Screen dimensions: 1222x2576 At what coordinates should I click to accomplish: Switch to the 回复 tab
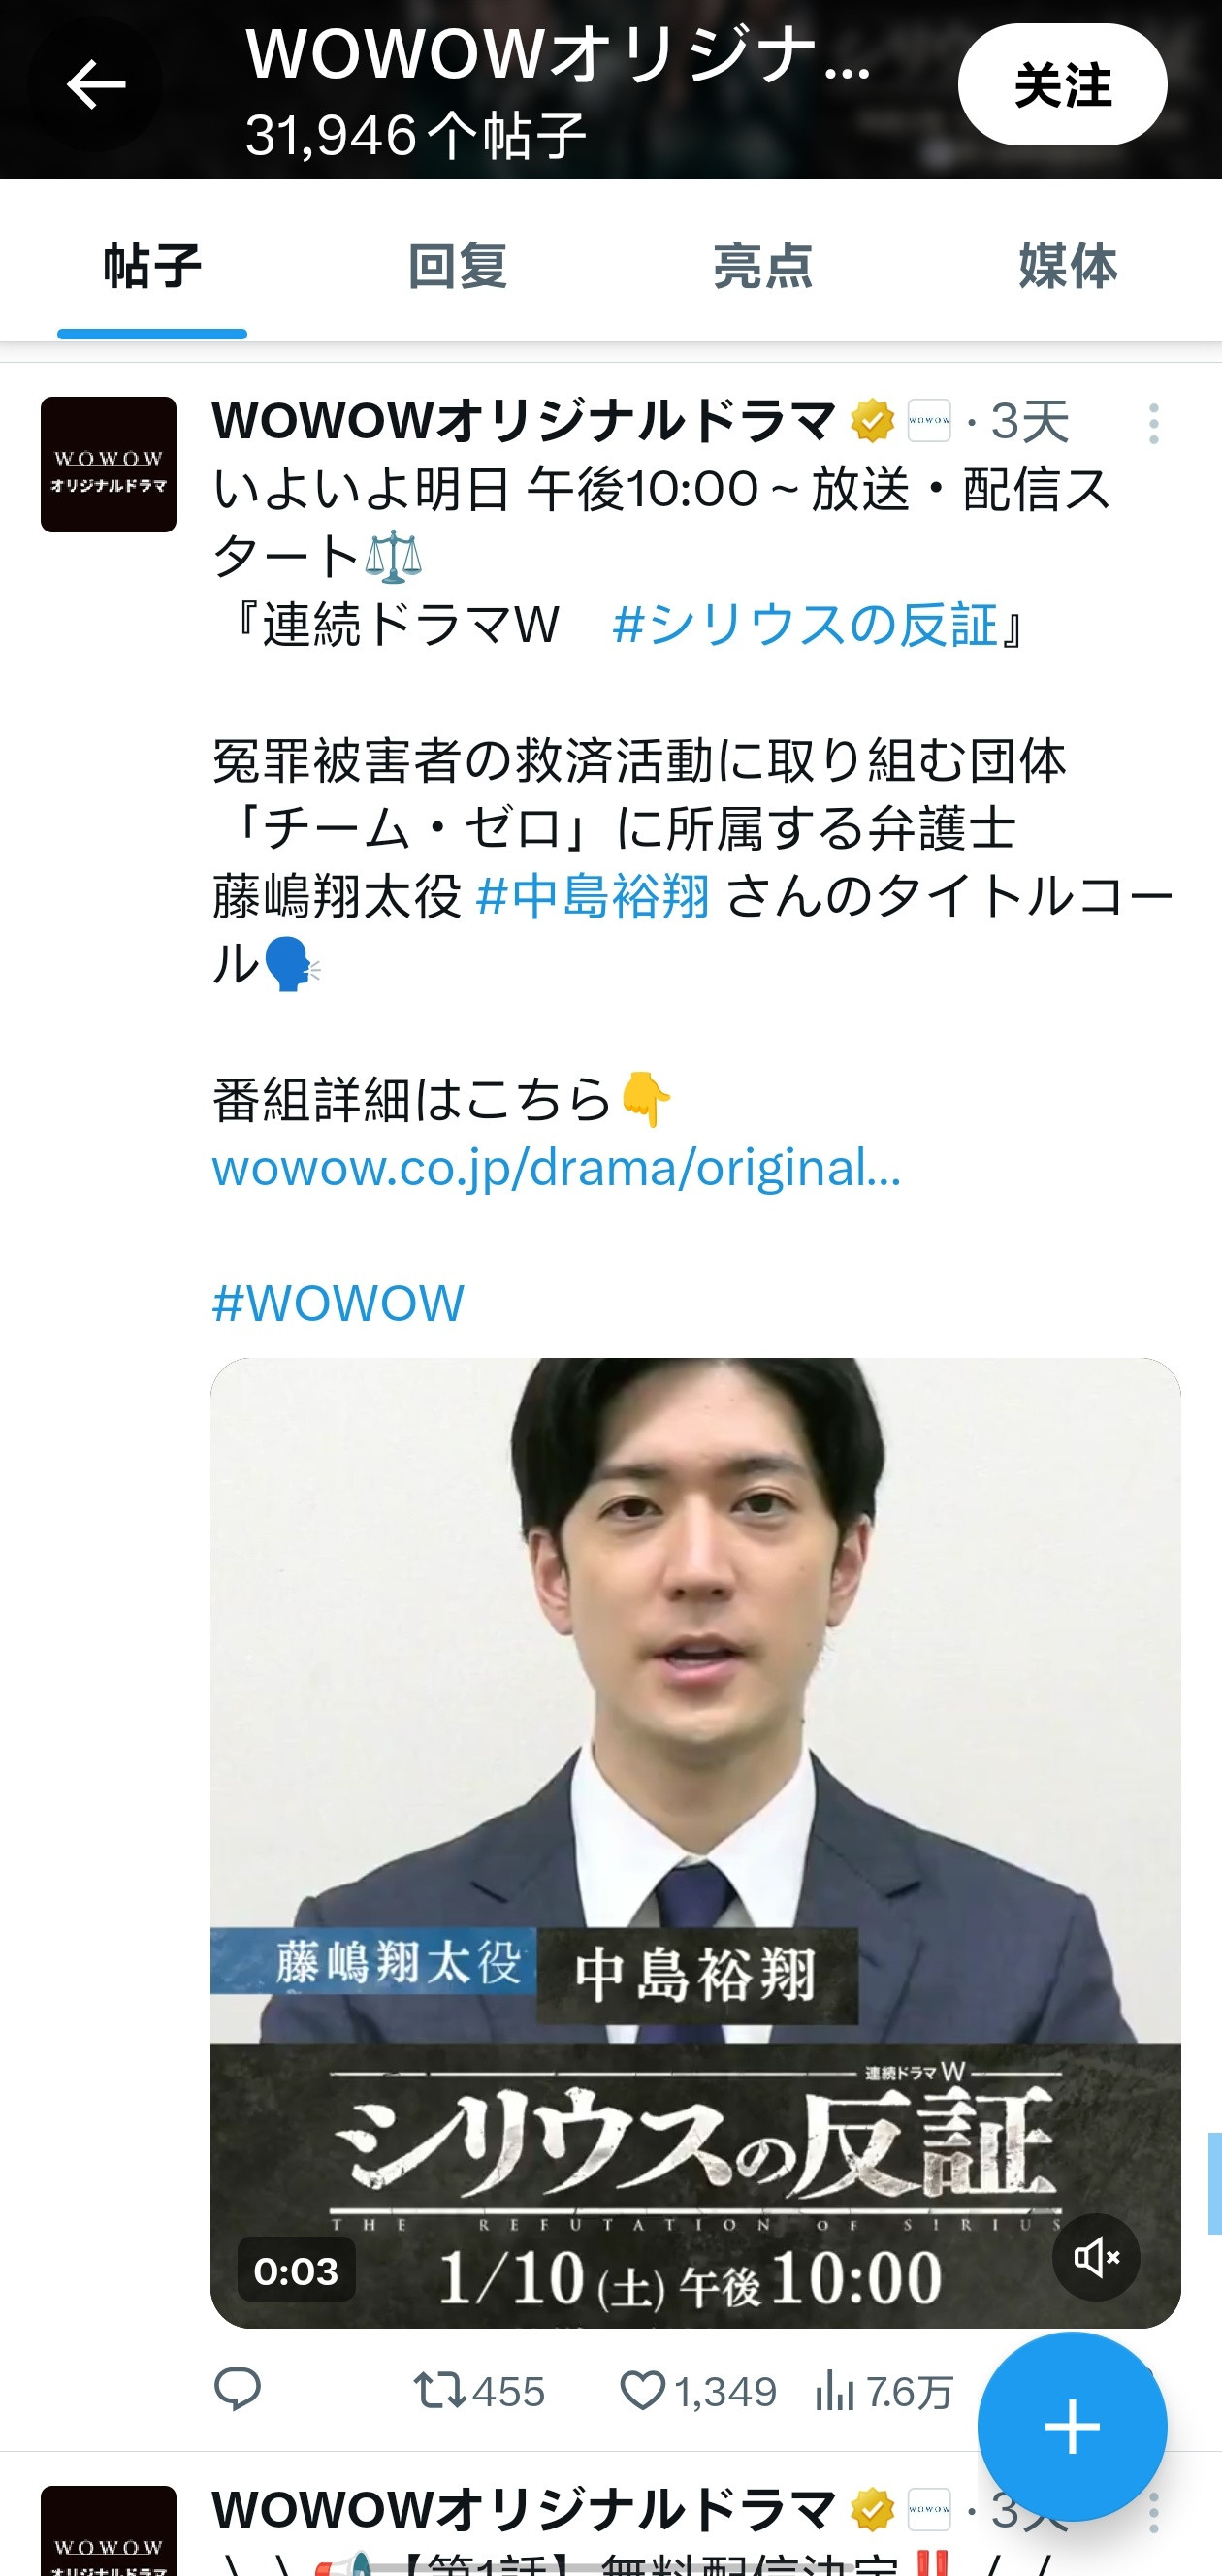[x=457, y=266]
